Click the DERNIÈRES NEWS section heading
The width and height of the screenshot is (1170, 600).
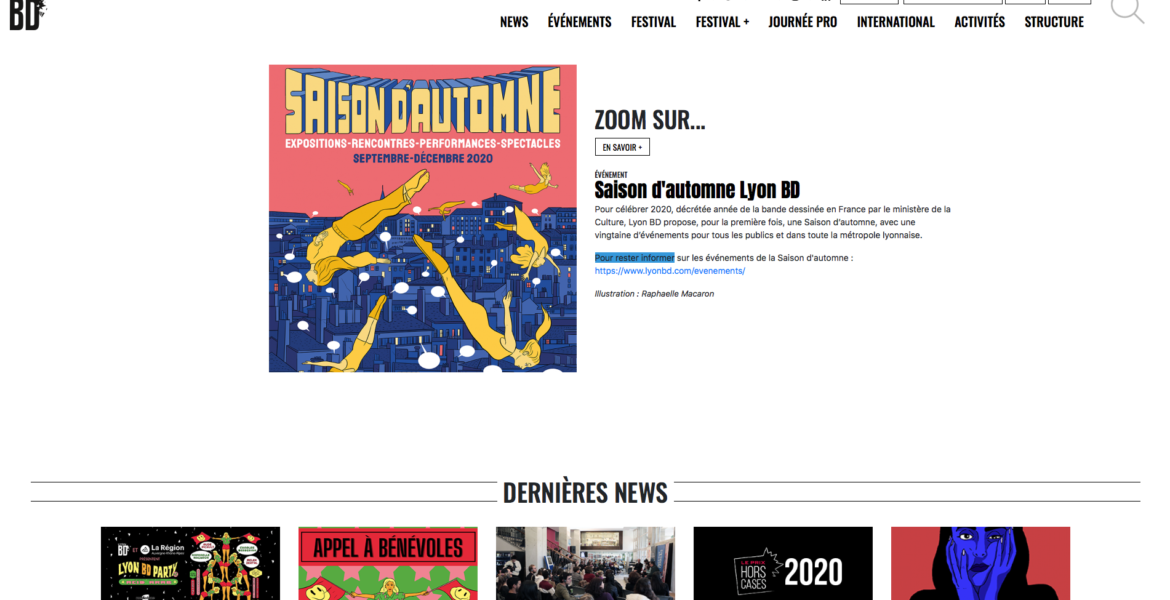click(585, 493)
